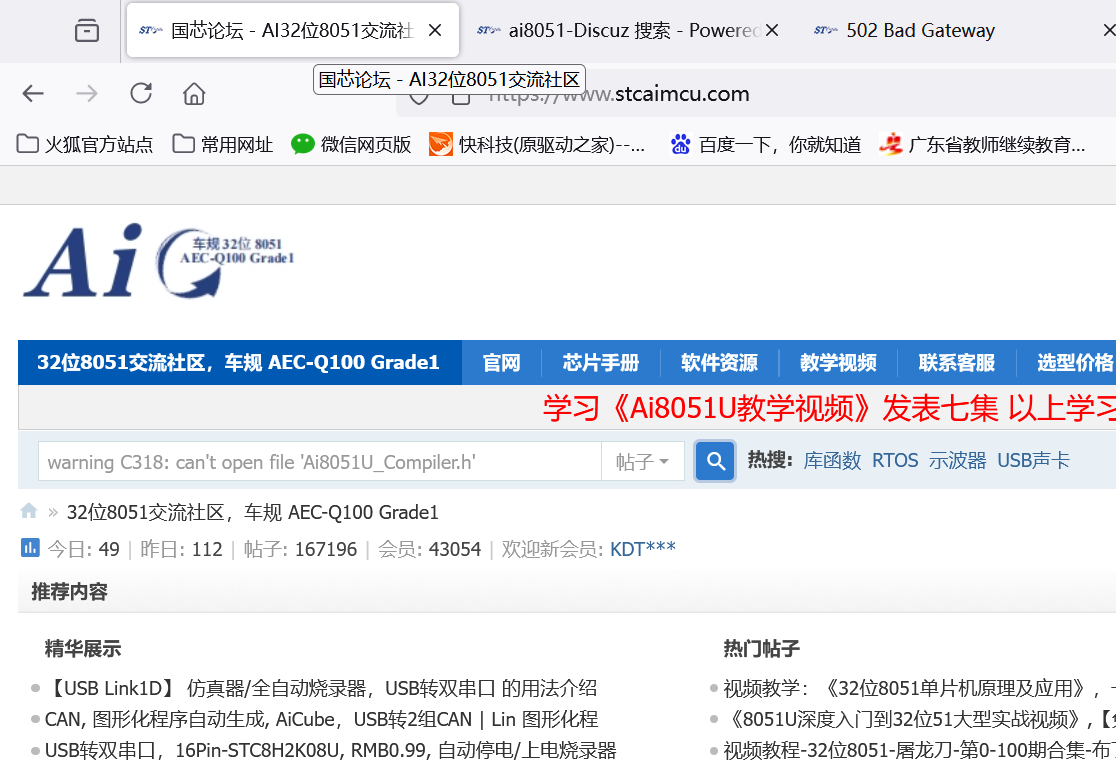Reload the page with the refresh icon
Image resolution: width=1116 pixels, height=771 pixels.
141,94
